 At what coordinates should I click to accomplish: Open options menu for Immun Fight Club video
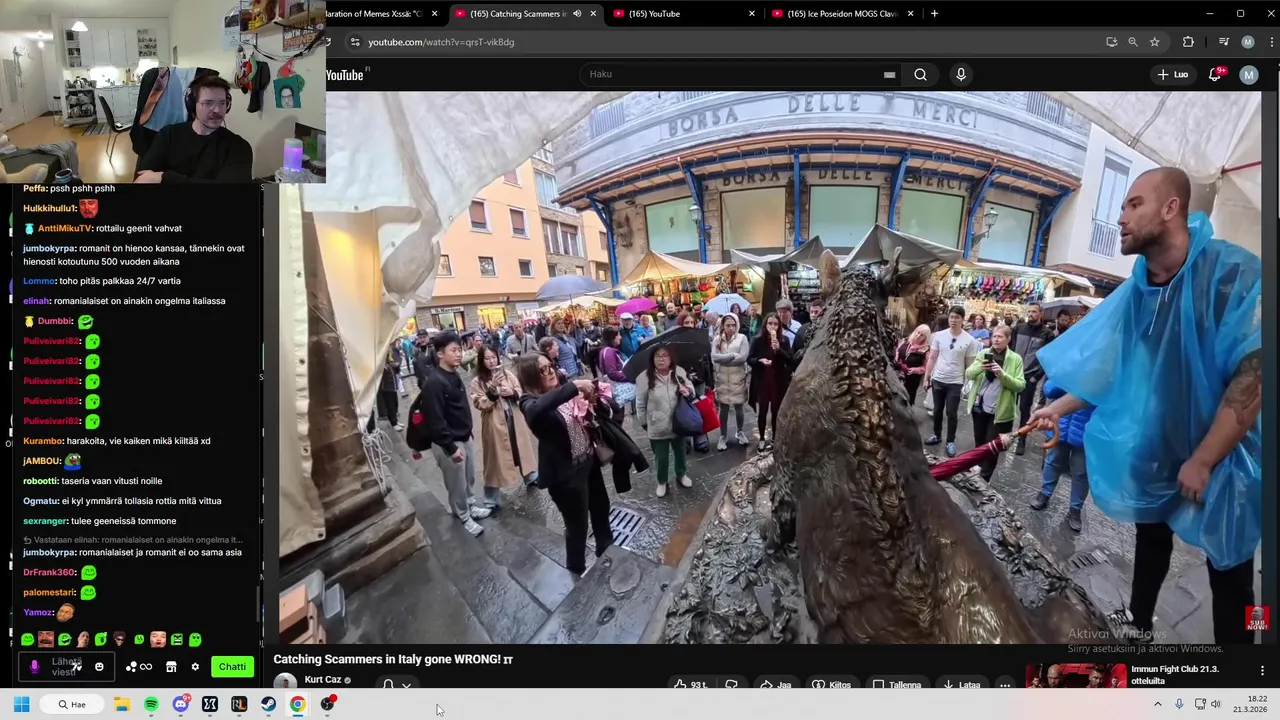1262,670
